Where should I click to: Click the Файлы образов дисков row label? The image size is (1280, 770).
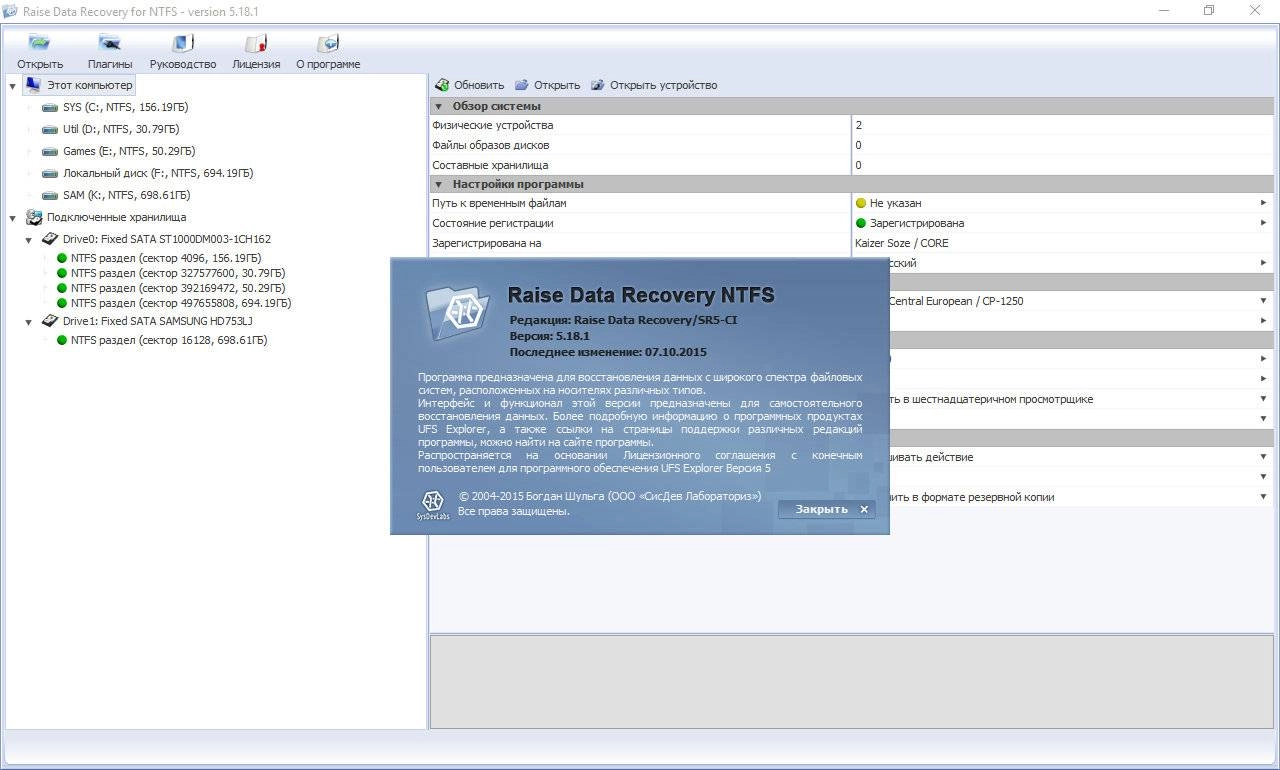point(490,145)
